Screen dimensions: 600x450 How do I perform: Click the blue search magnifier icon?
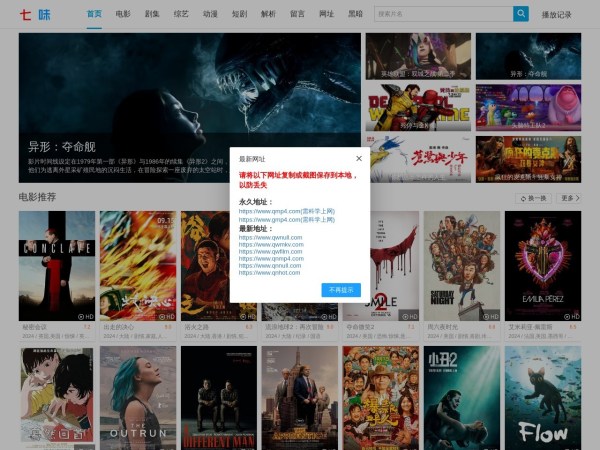520,14
